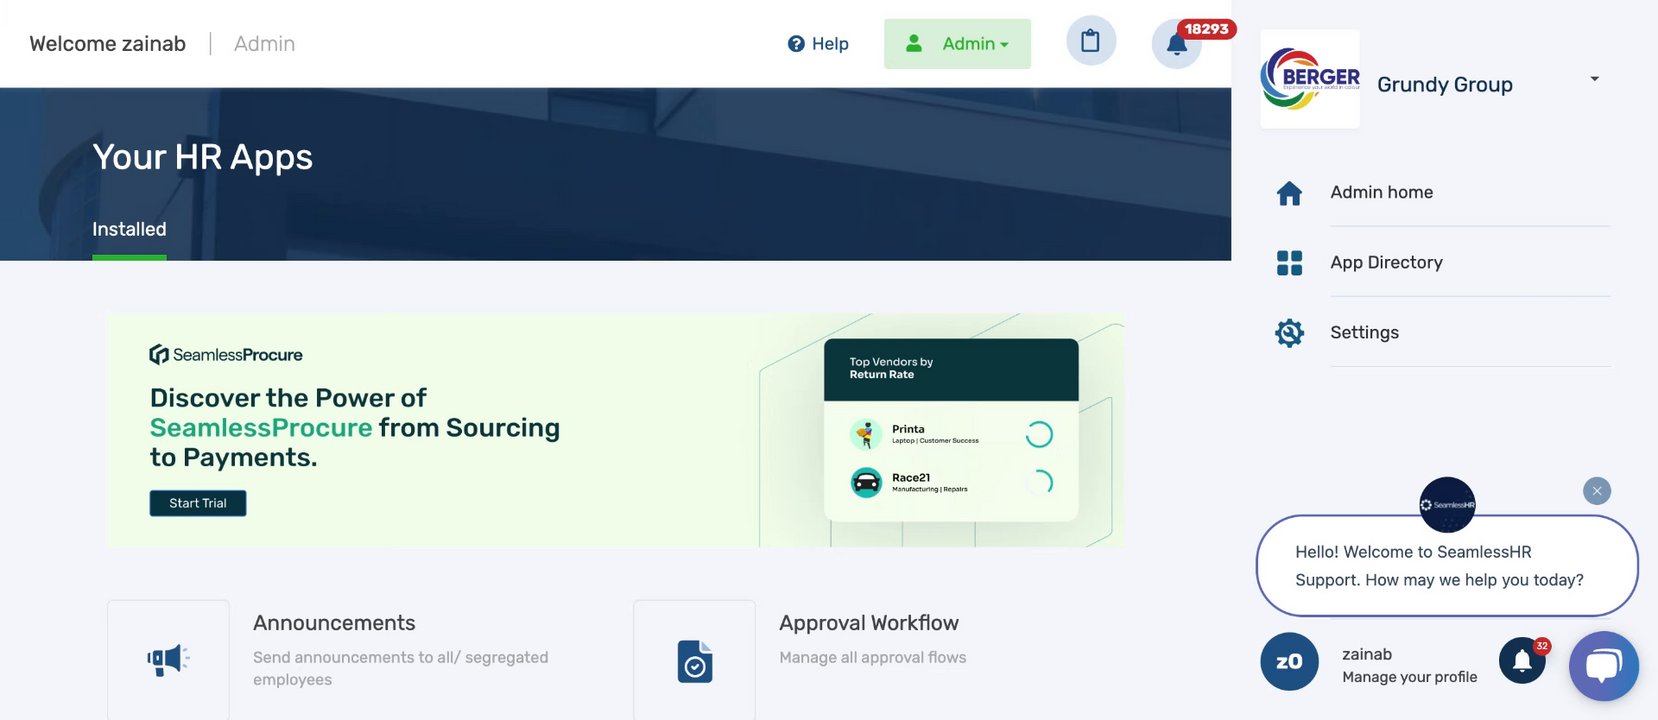Click the Welcome zainab text
The height and width of the screenshot is (720, 1658).
107,44
